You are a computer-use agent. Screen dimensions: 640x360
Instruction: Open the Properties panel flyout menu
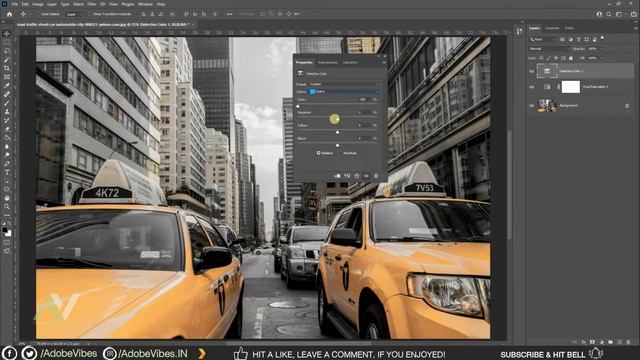384,62
